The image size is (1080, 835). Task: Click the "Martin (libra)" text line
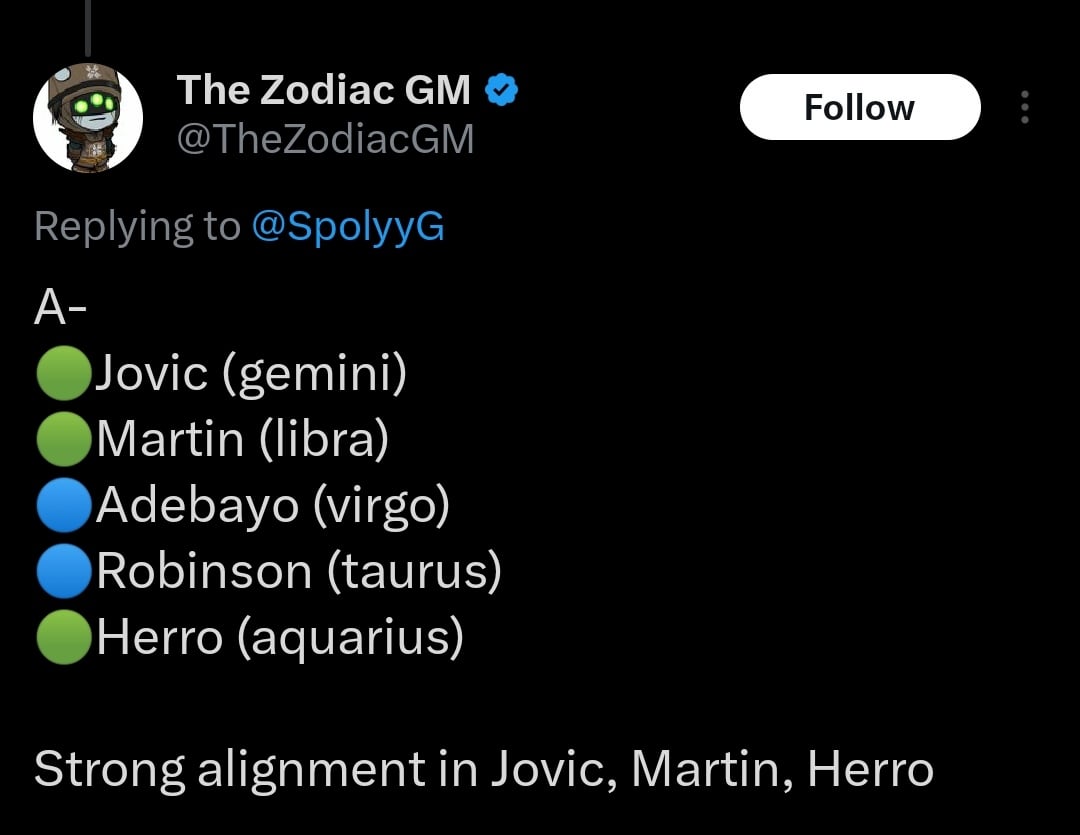(242, 440)
